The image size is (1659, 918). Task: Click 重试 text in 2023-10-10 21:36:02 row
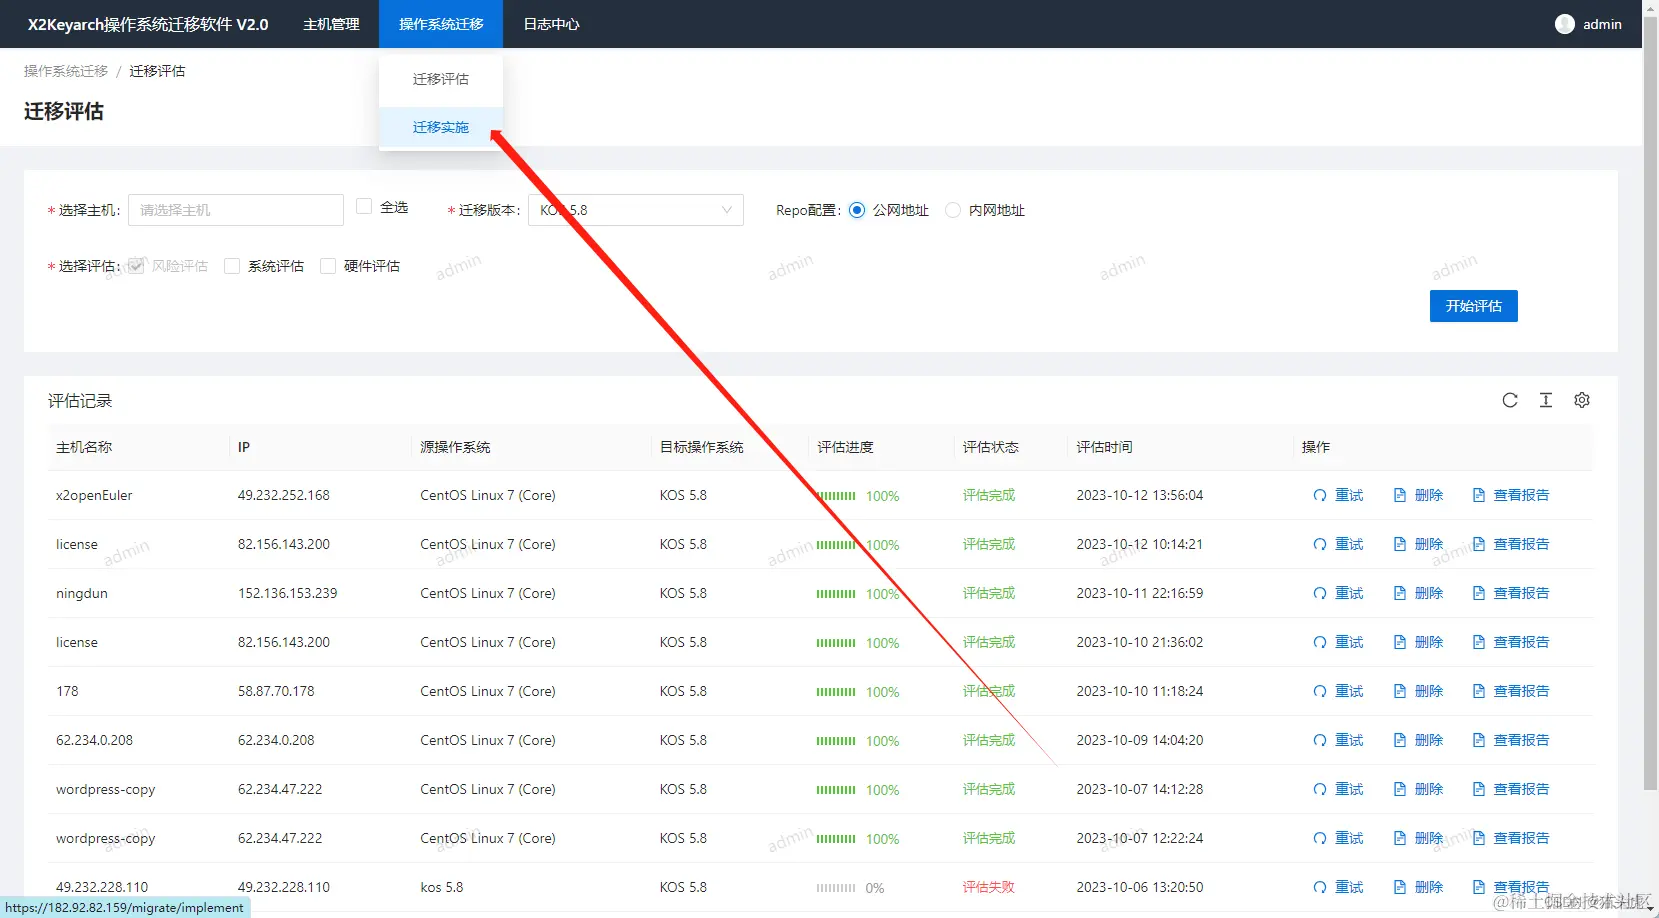point(1349,642)
